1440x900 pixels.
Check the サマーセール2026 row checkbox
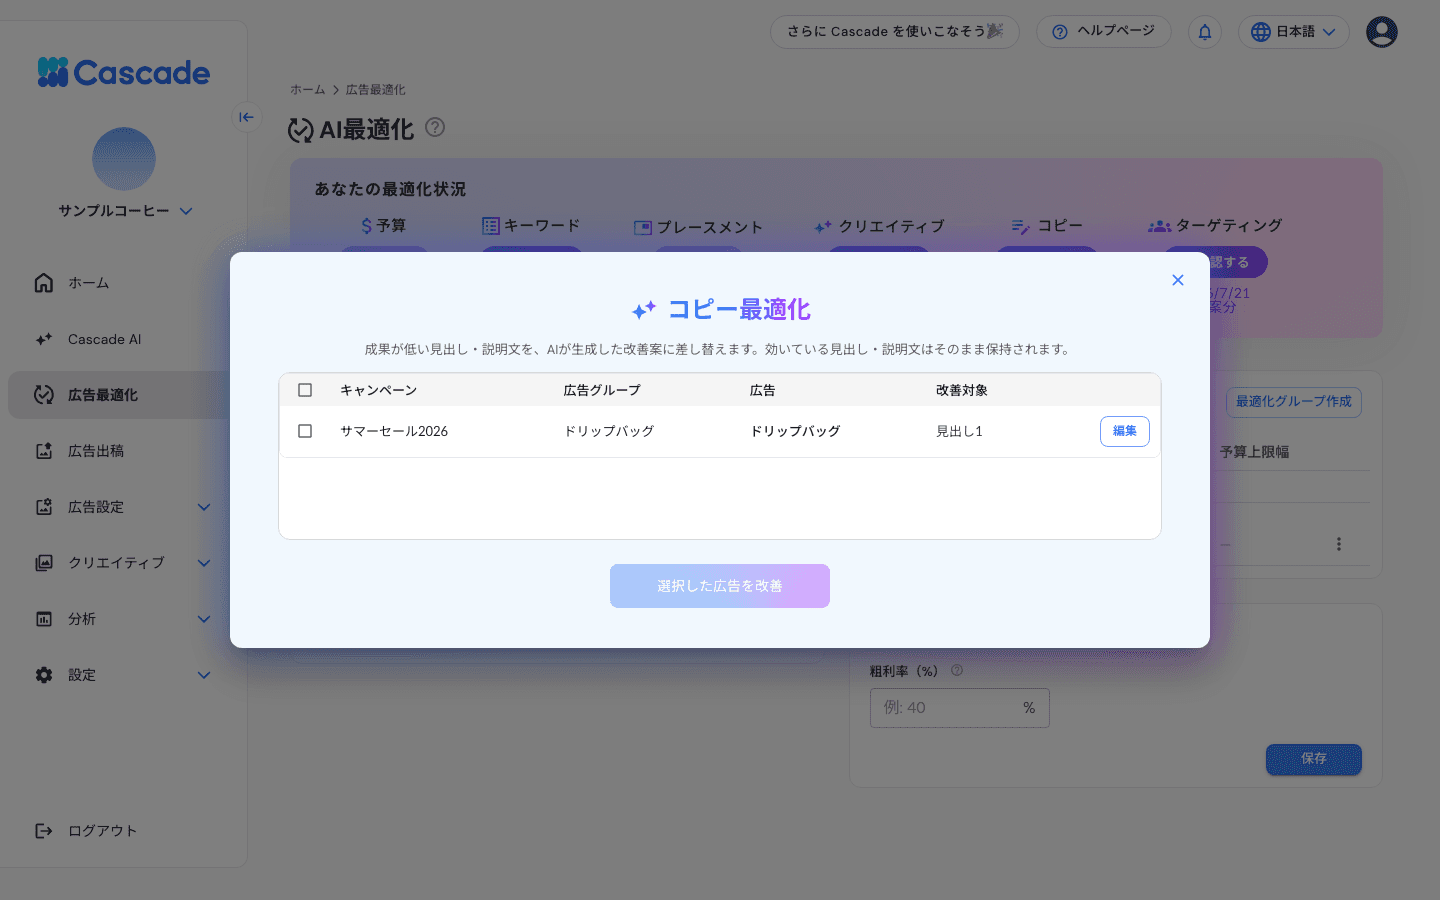(305, 431)
